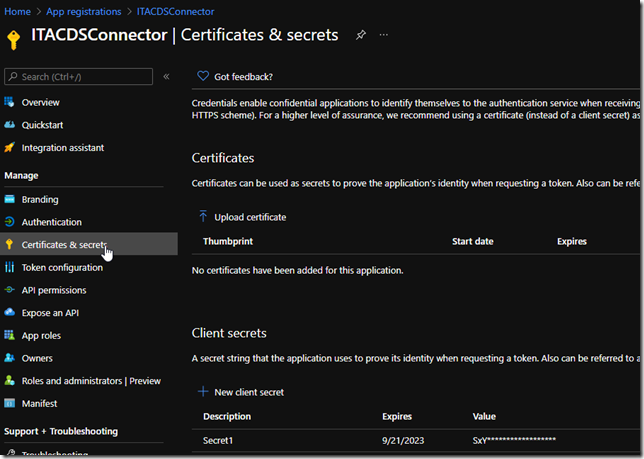Click the API permissions icon
Image resolution: width=644 pixels, height=459 pixels.
click(x=9, y=290)
